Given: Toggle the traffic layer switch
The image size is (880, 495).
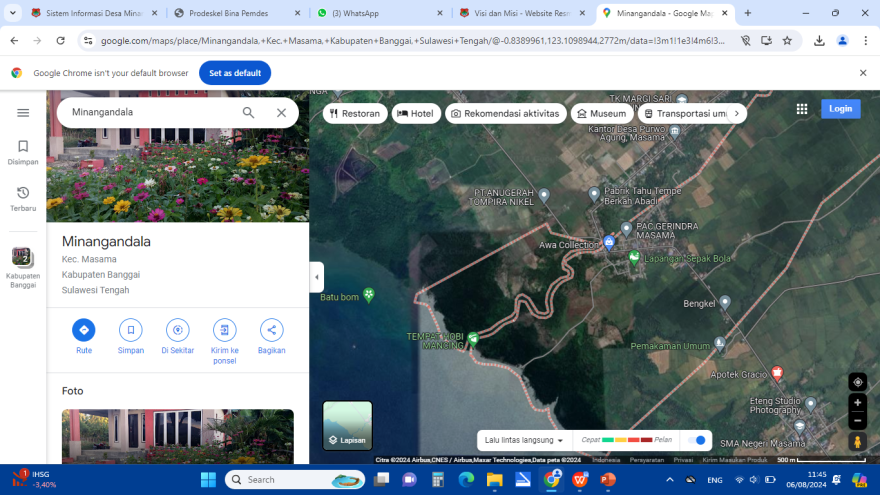Looking at the screenshot, I should click(696, 440).
